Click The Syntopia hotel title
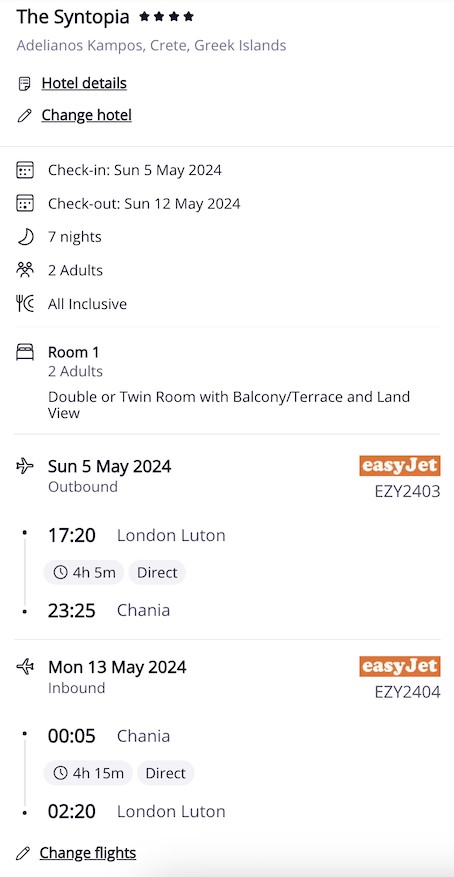Viewport: 454px width, 877px height. [x=73, y=17]
